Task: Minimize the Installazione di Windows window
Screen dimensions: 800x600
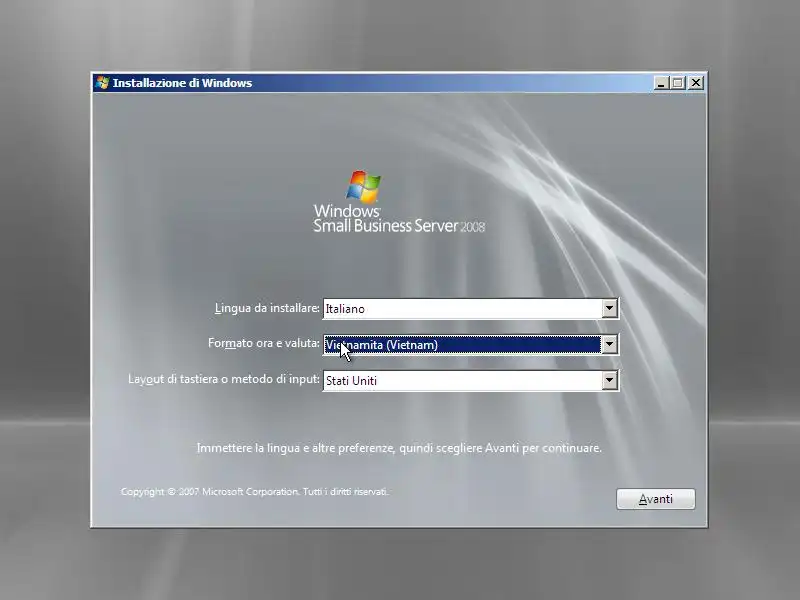Action: pyautogui.click(x=661, y=83)
